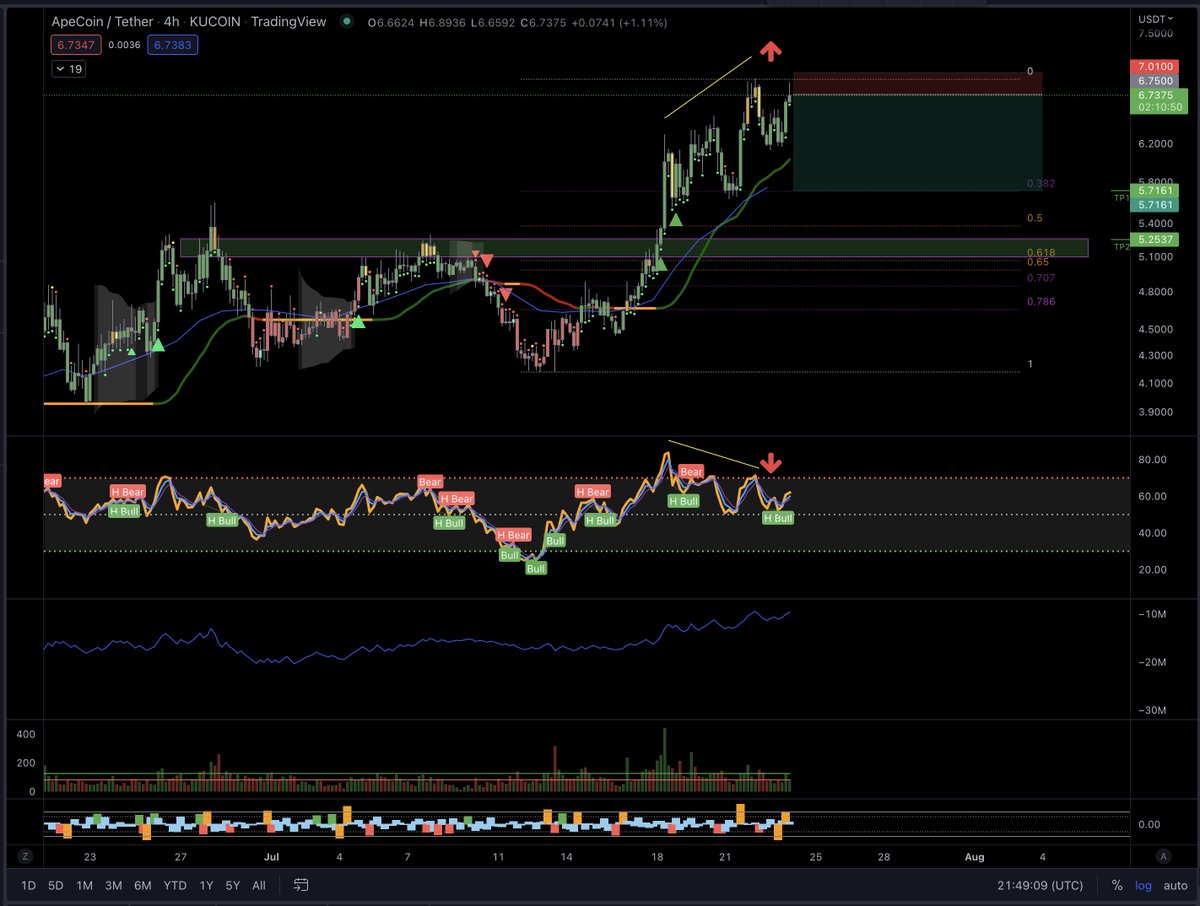1200x906 pixels.
Task: Click the circled Z icon at bottom left
Action: pos(25,857)
